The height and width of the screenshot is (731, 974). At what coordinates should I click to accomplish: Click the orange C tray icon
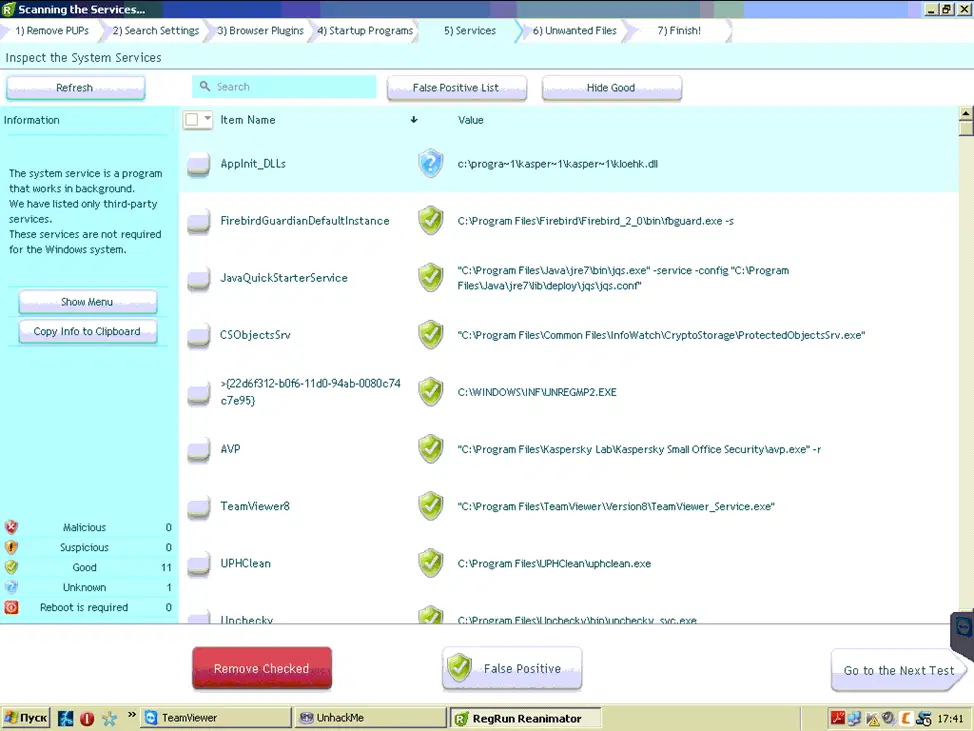(906, 719)
